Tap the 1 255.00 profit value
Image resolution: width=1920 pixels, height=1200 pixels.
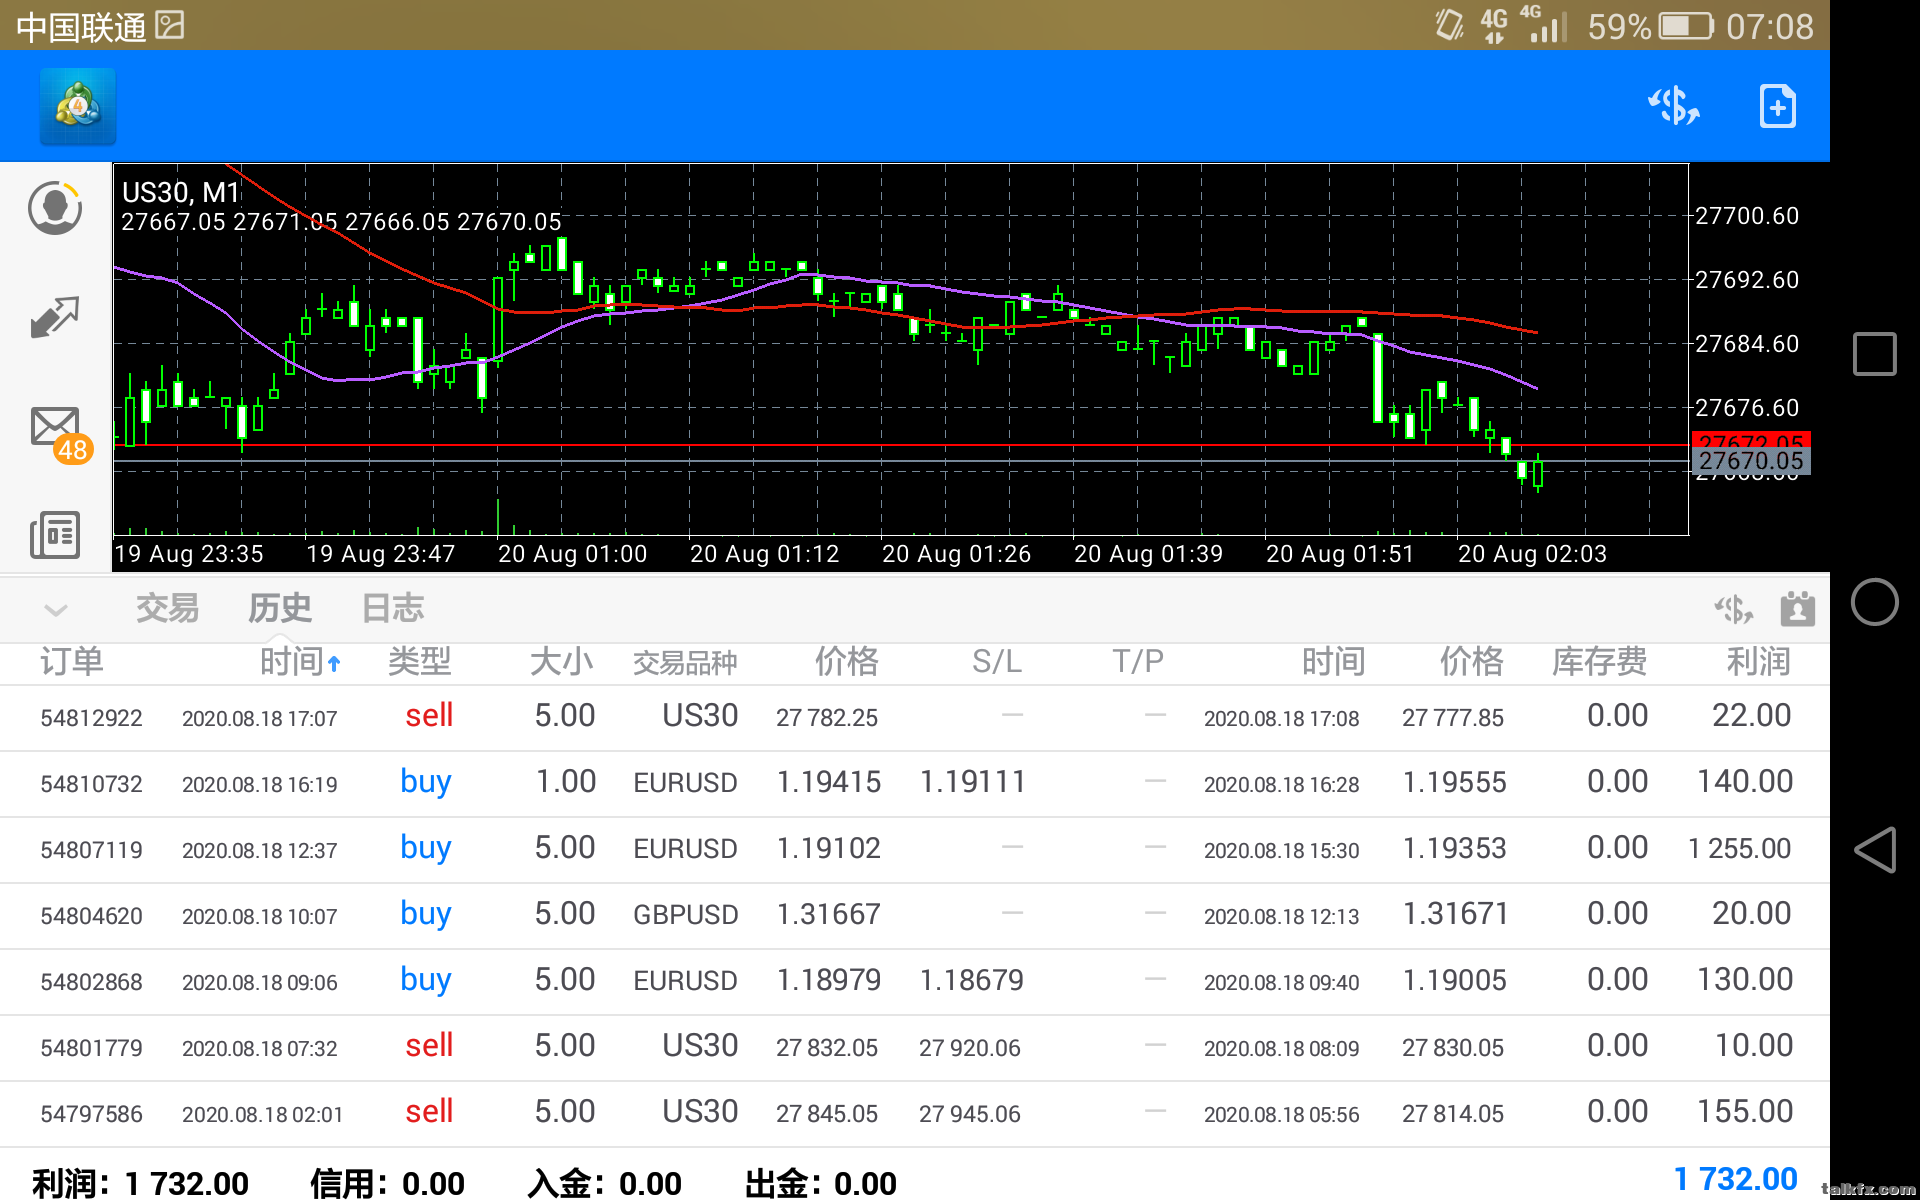point(1739,849)
